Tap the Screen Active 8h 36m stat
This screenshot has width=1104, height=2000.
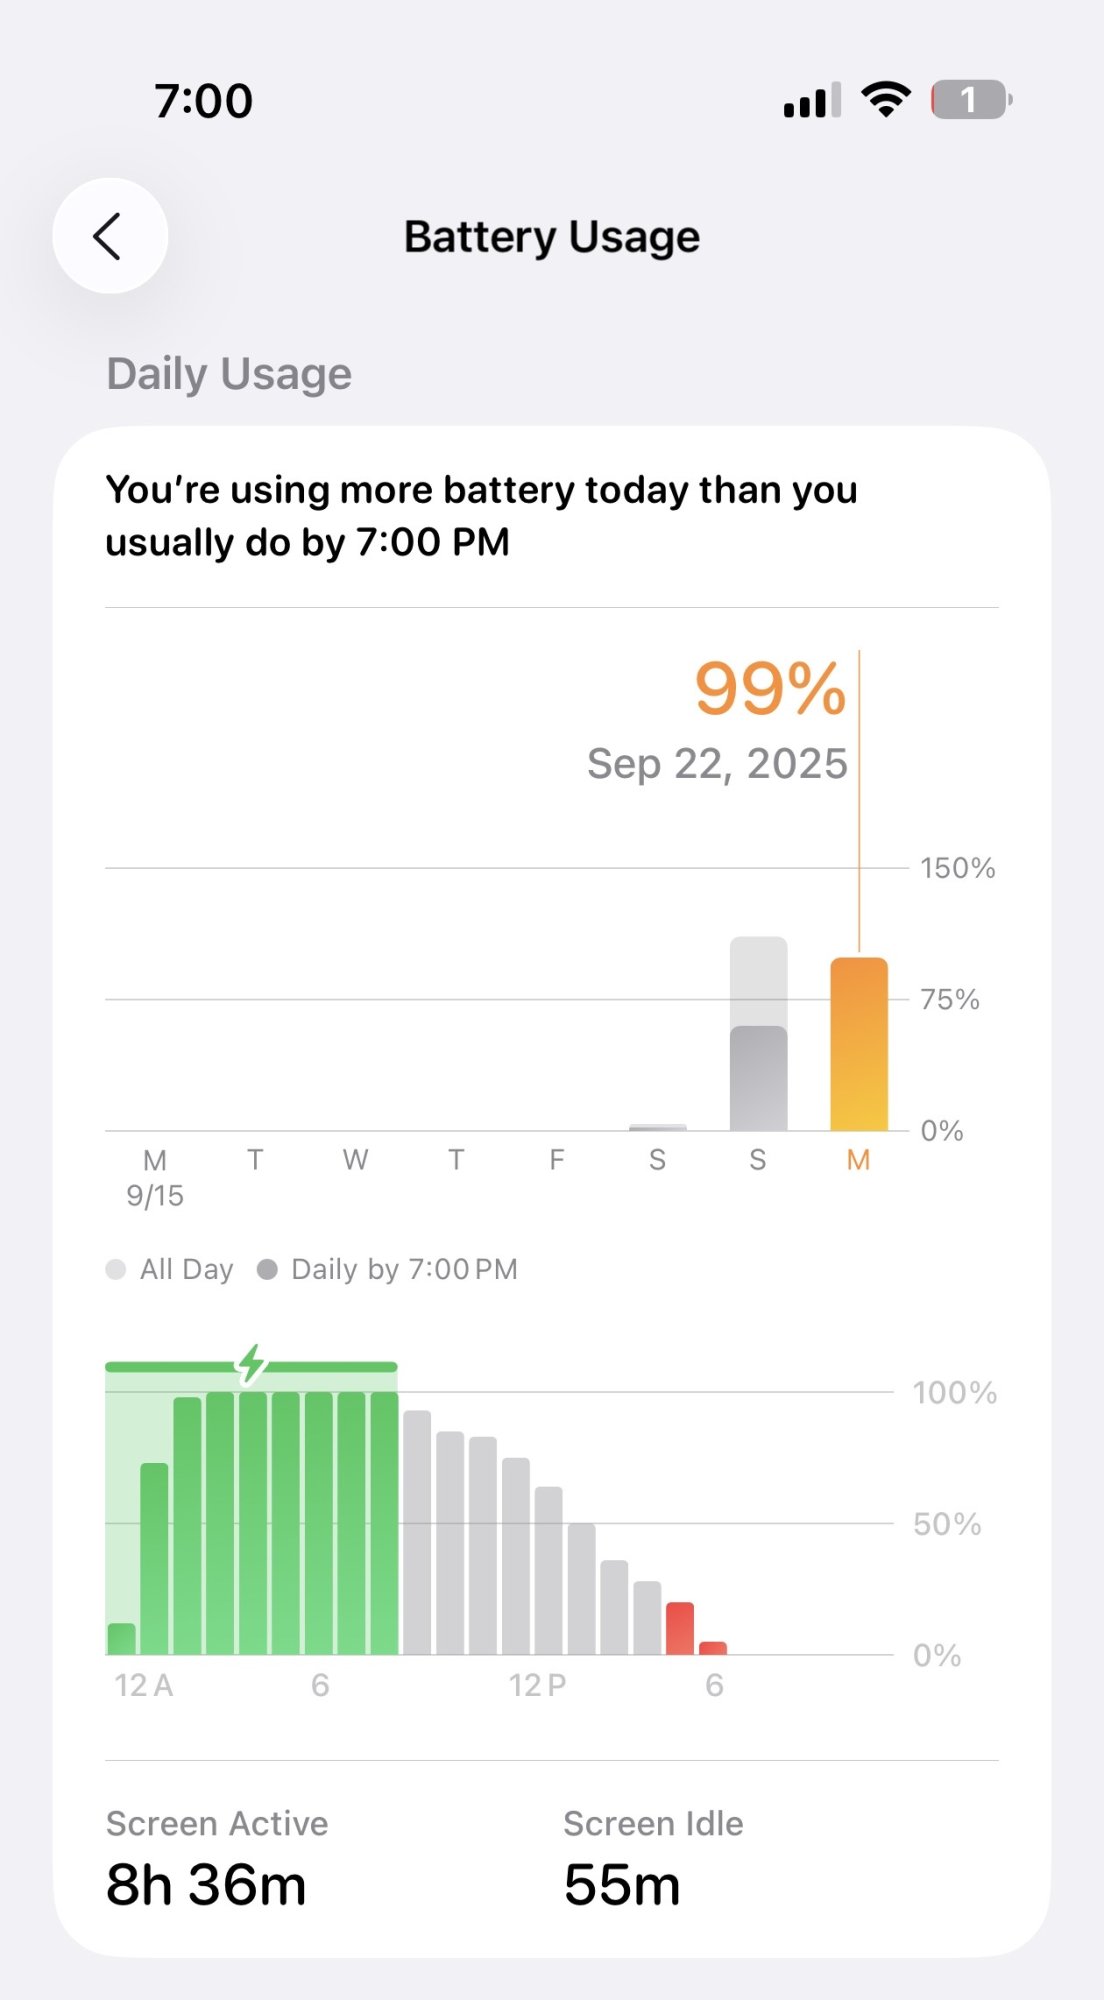tap(217, 1860)
